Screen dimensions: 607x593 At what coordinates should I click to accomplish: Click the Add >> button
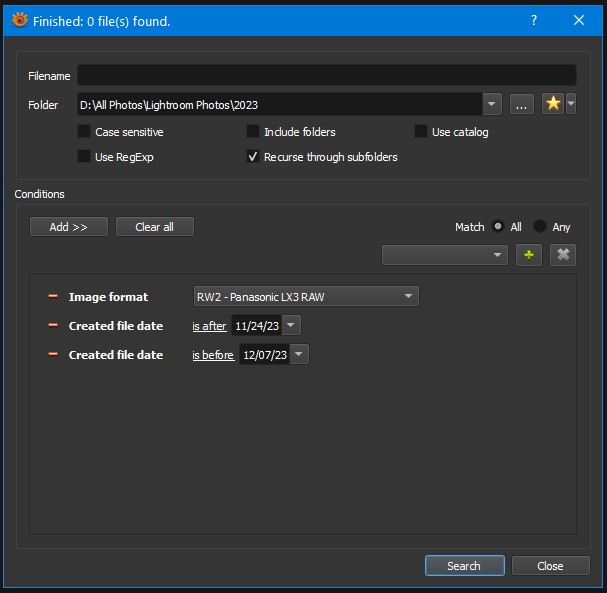click(69, 227)
